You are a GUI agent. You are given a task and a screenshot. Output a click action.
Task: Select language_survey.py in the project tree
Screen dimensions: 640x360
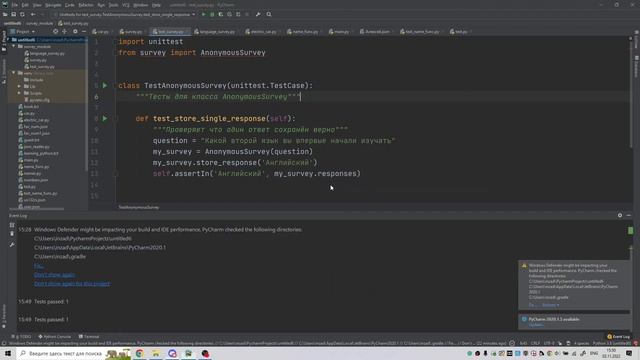(x=44, y=53)
